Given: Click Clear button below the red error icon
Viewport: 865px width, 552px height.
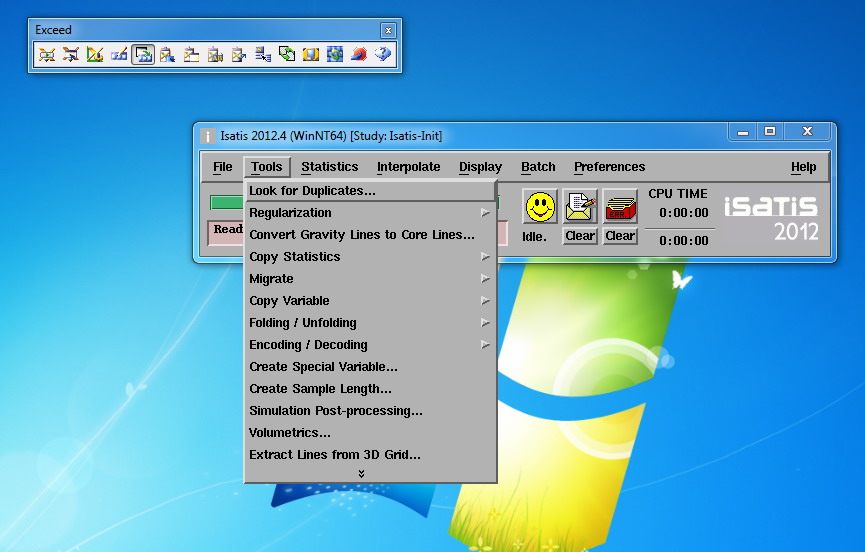Looking at the screenshot, I should pos(620,236).
